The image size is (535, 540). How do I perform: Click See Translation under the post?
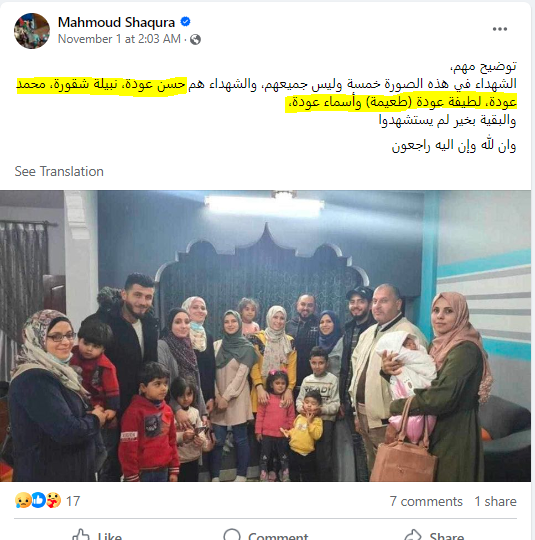point(59,171)
